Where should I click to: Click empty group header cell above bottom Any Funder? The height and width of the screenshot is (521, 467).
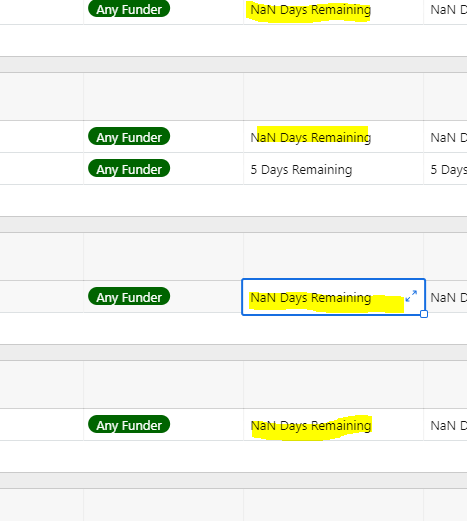click(163, 384)
